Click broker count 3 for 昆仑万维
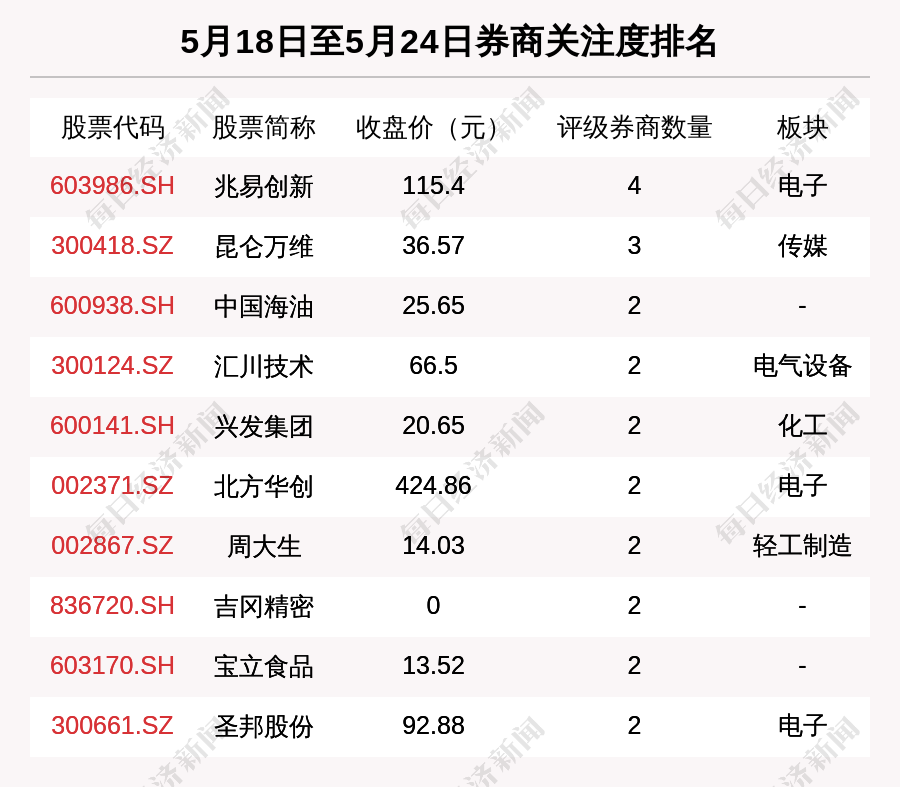Viewport: 900px width, 787px height. click(634, 246)
